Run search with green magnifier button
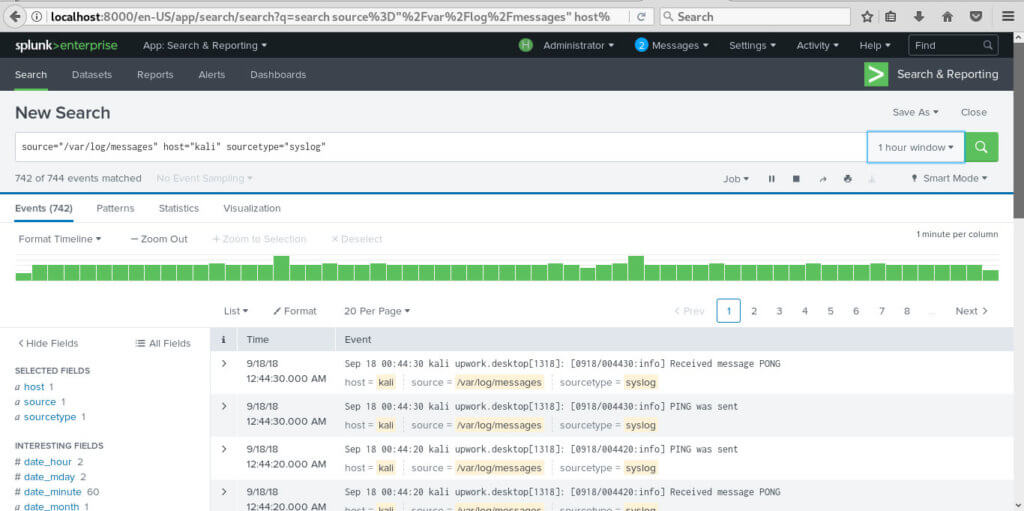1024x511 pixels. point(981,147)
